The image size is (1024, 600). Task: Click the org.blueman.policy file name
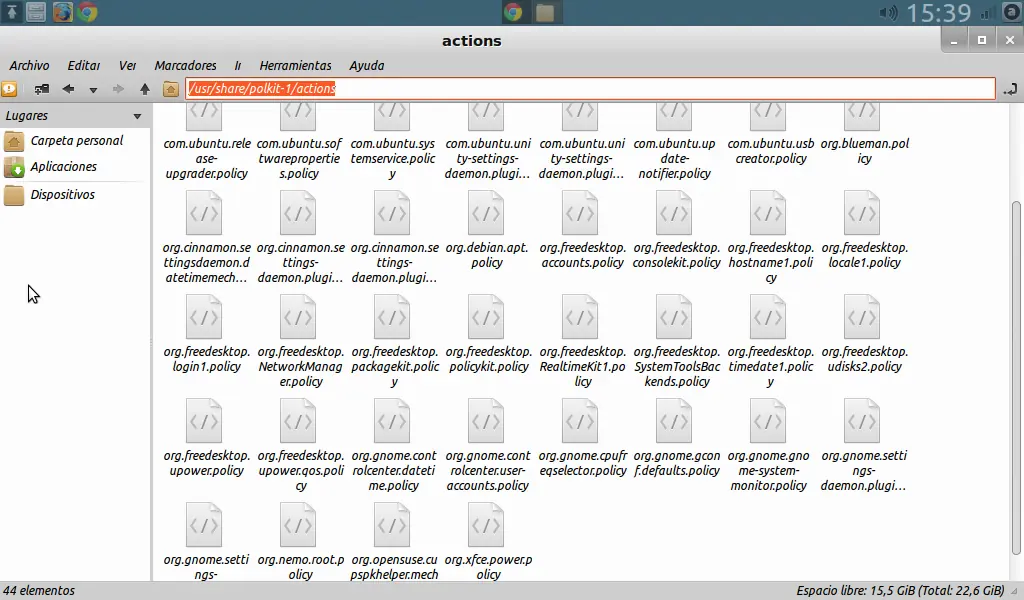pyautogui.click(x=865, y=151)
